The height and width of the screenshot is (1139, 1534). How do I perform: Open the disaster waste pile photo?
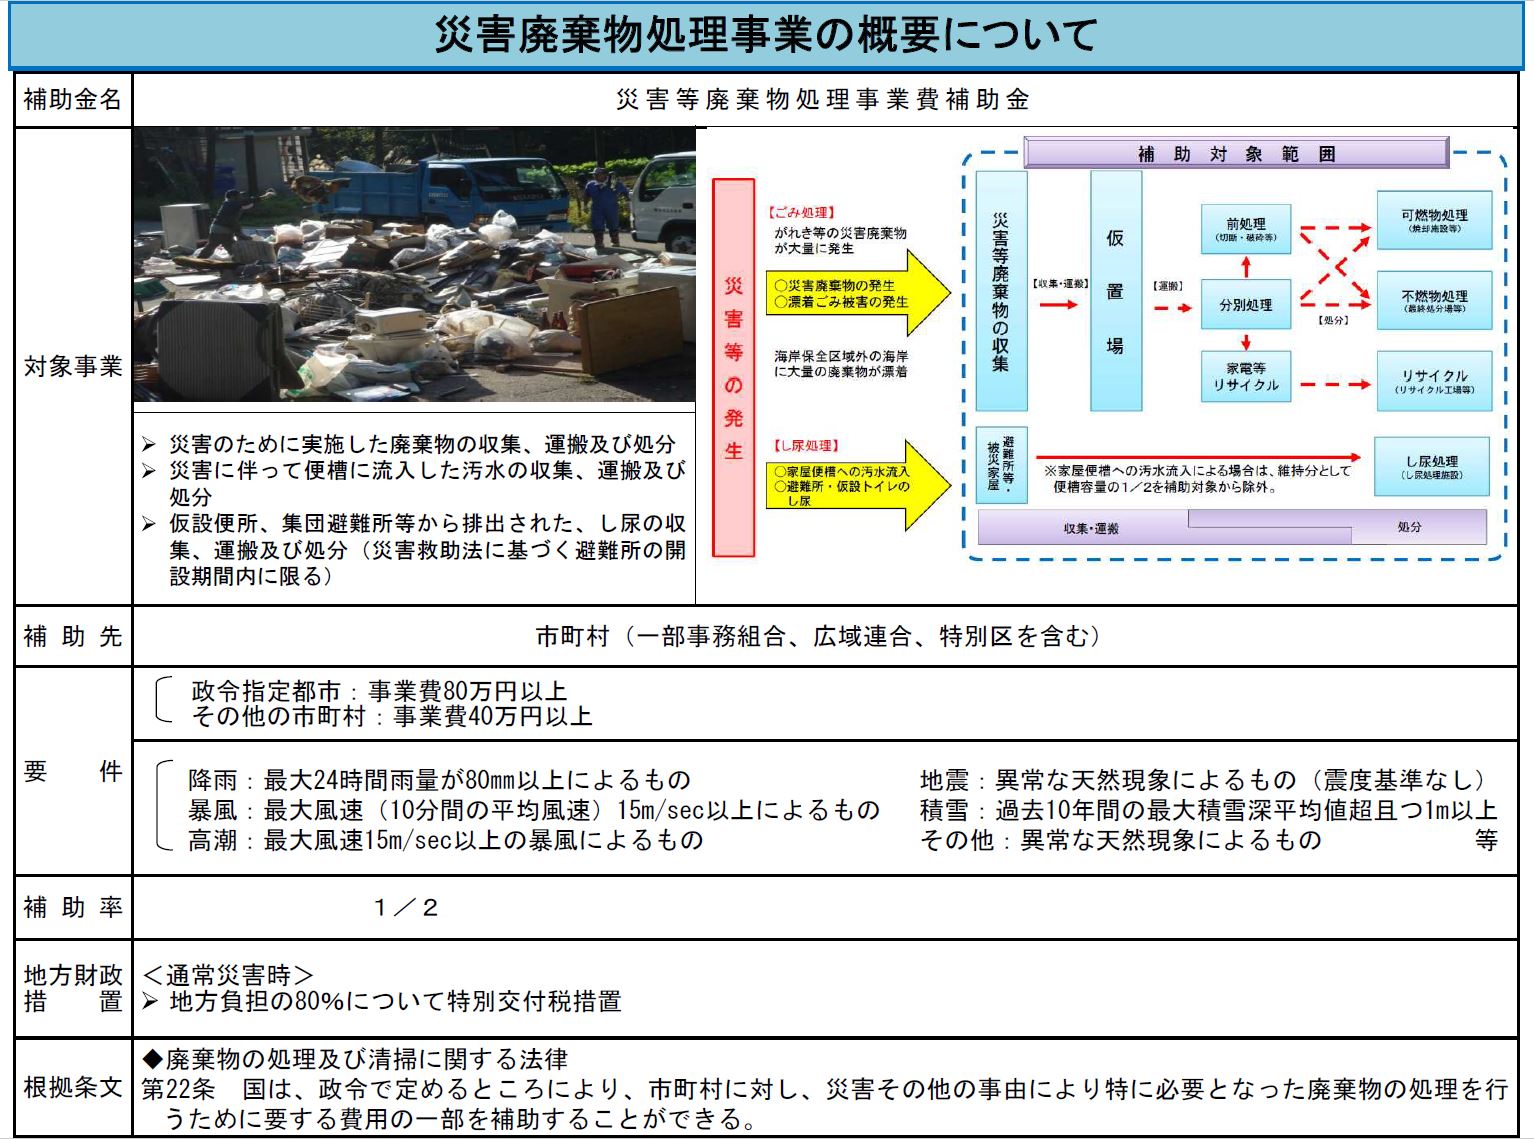[x=414, y=265]
